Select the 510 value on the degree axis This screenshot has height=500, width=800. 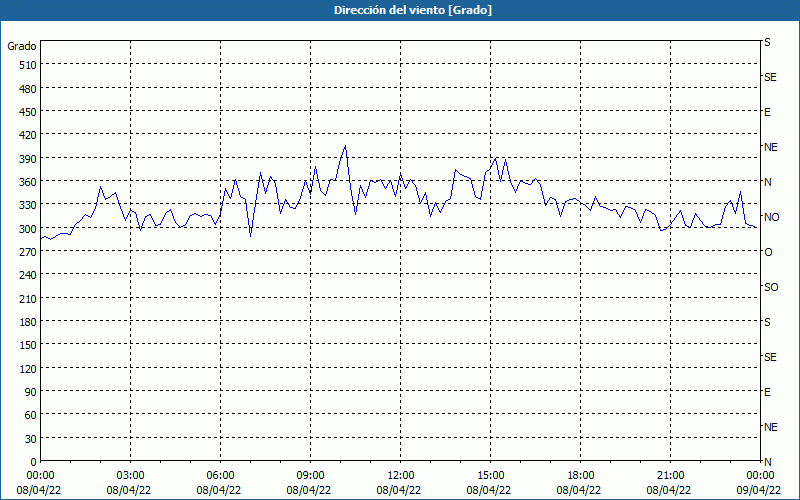pyautogui.click(x=28, y=65)
